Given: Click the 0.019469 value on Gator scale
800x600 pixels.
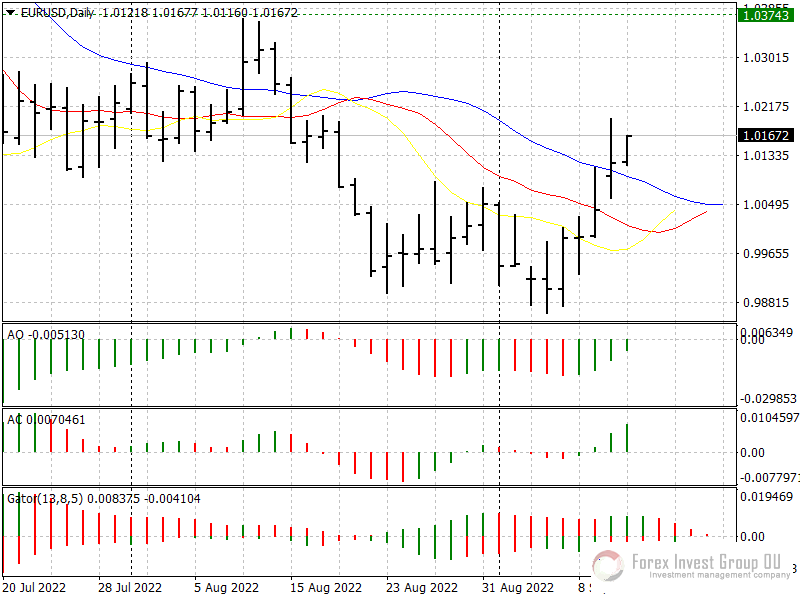Looking at the screenshot, I should coord(768,496).
